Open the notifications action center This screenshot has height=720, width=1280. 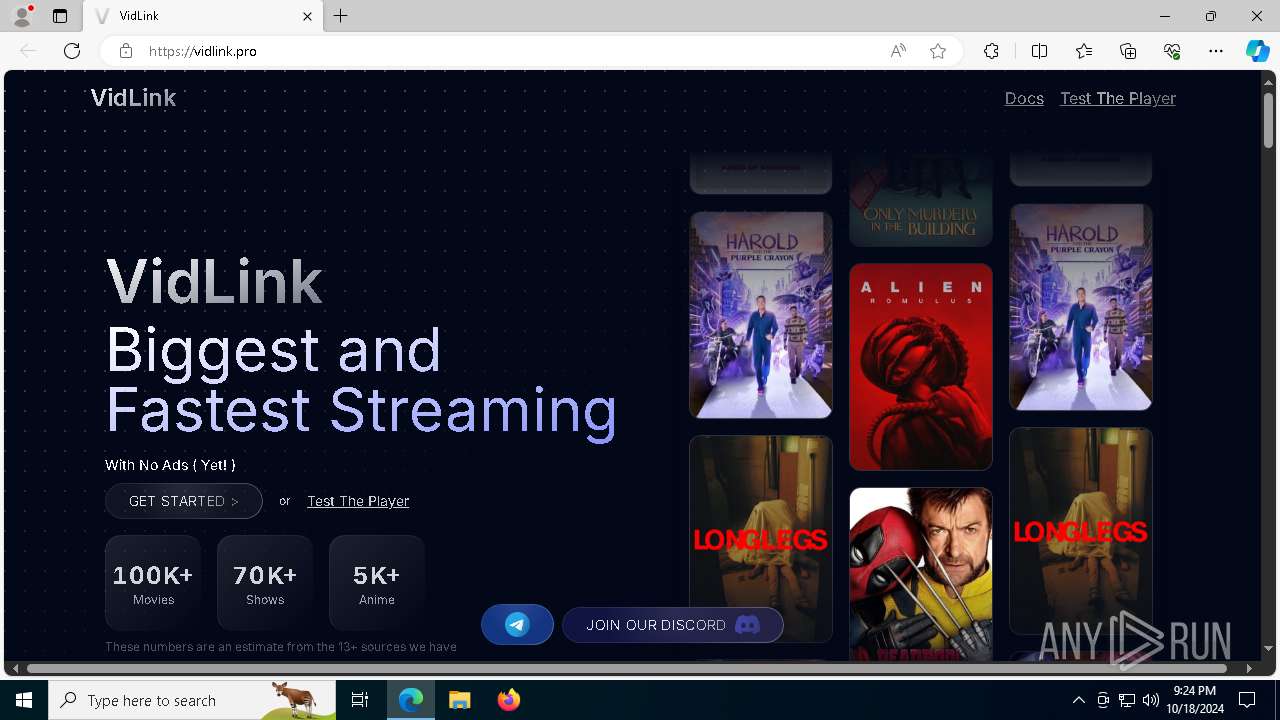pos(1247,700)
